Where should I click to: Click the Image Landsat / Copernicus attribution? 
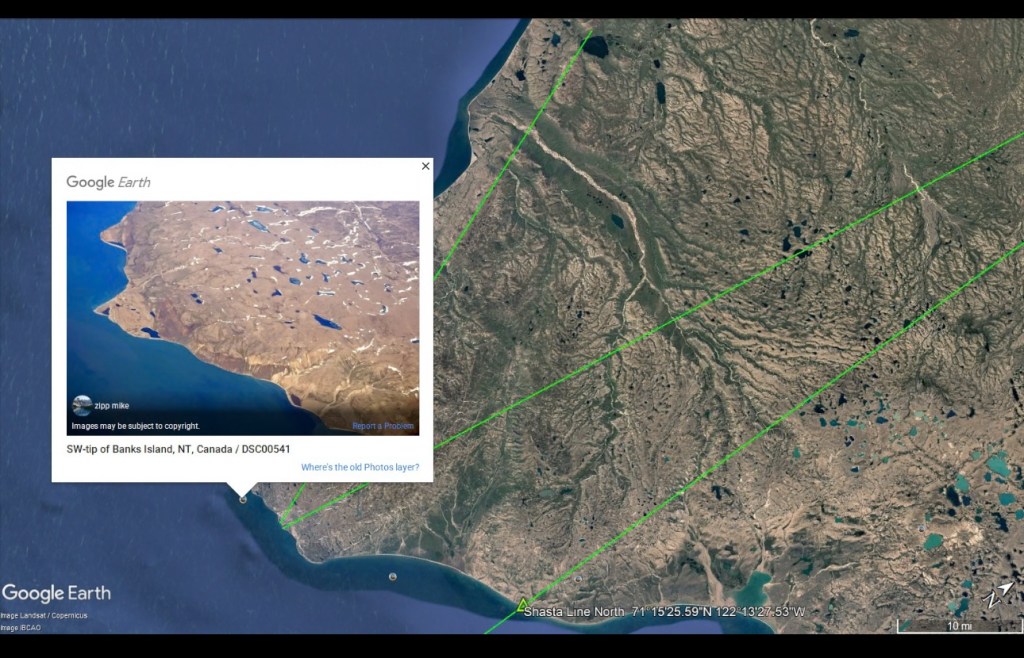coord(44,615)
